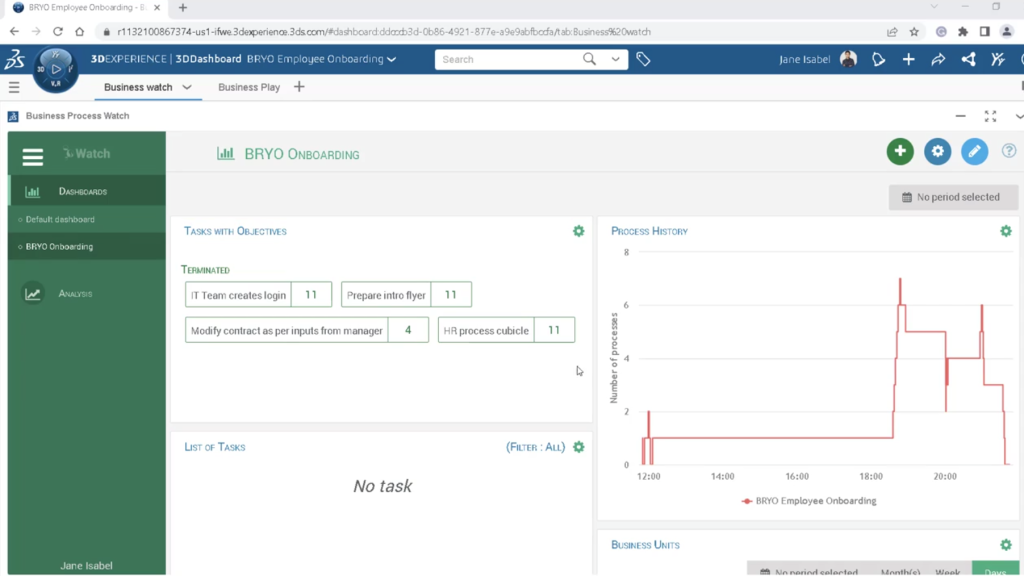Minimize the Business Process Watch widget

click(x=961, y=116)
